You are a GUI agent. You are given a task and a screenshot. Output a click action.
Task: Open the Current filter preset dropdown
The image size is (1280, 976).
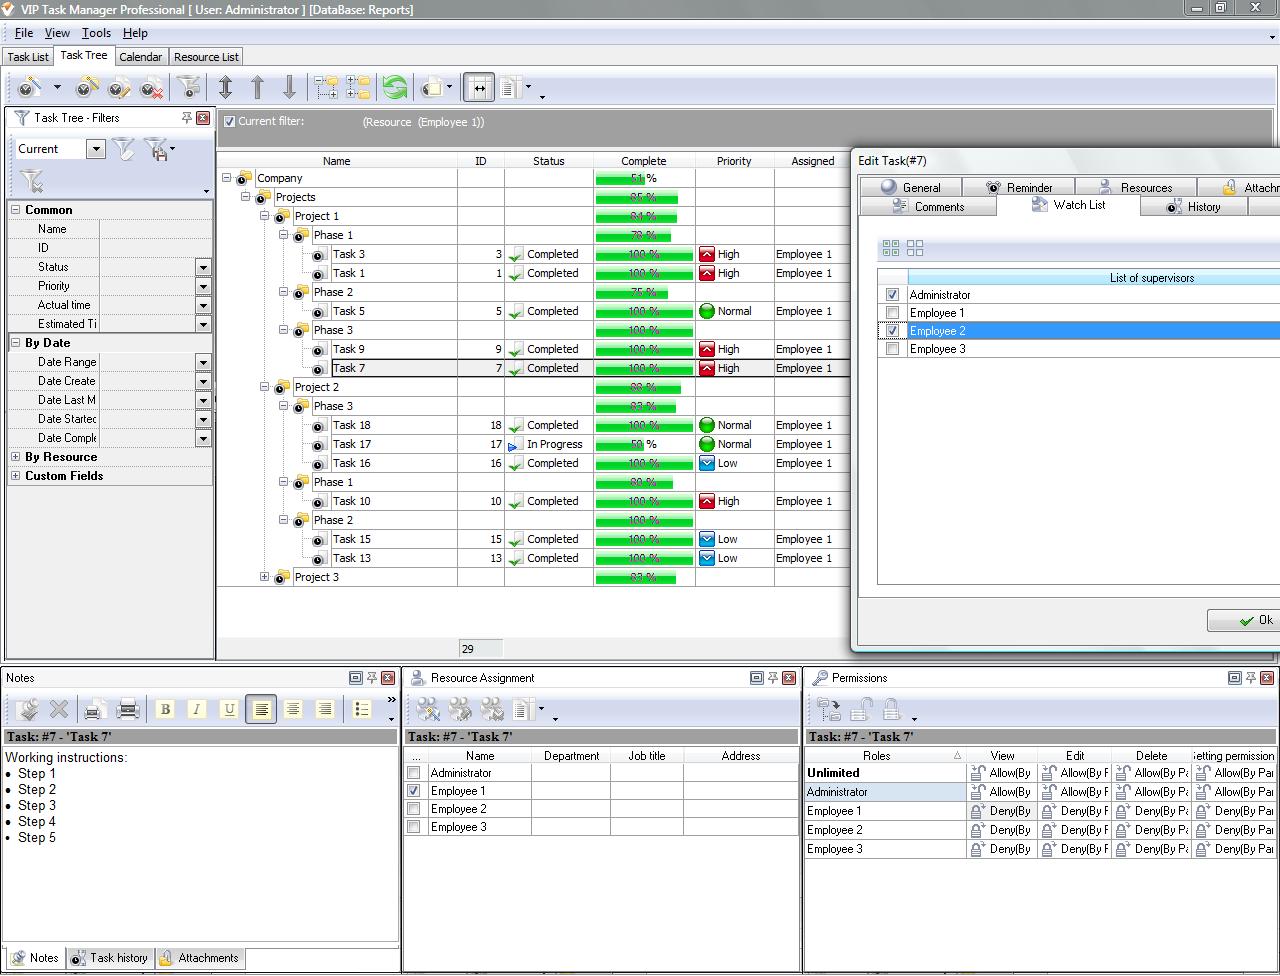96,149
